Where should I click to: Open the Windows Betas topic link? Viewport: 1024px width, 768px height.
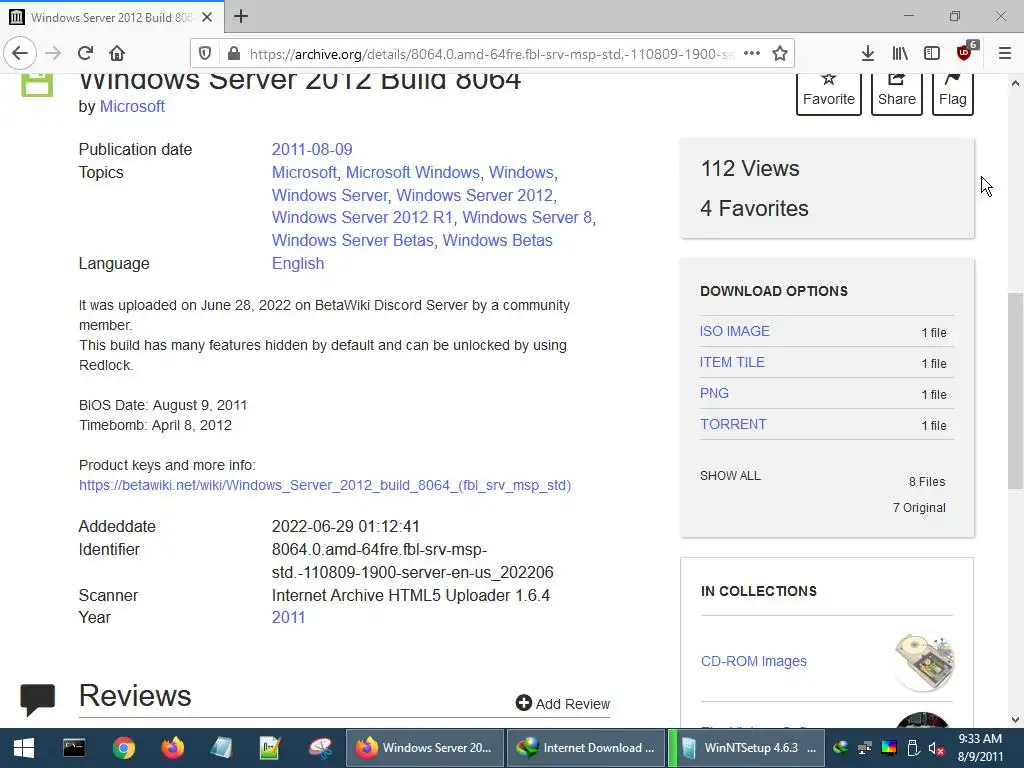point(498,240)
